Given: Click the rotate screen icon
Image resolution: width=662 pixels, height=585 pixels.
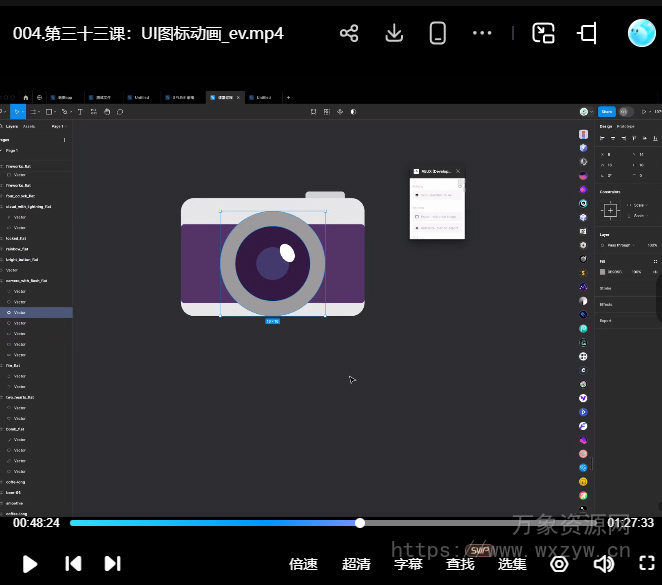Looking at the screenshot, I should click(588, 34).
